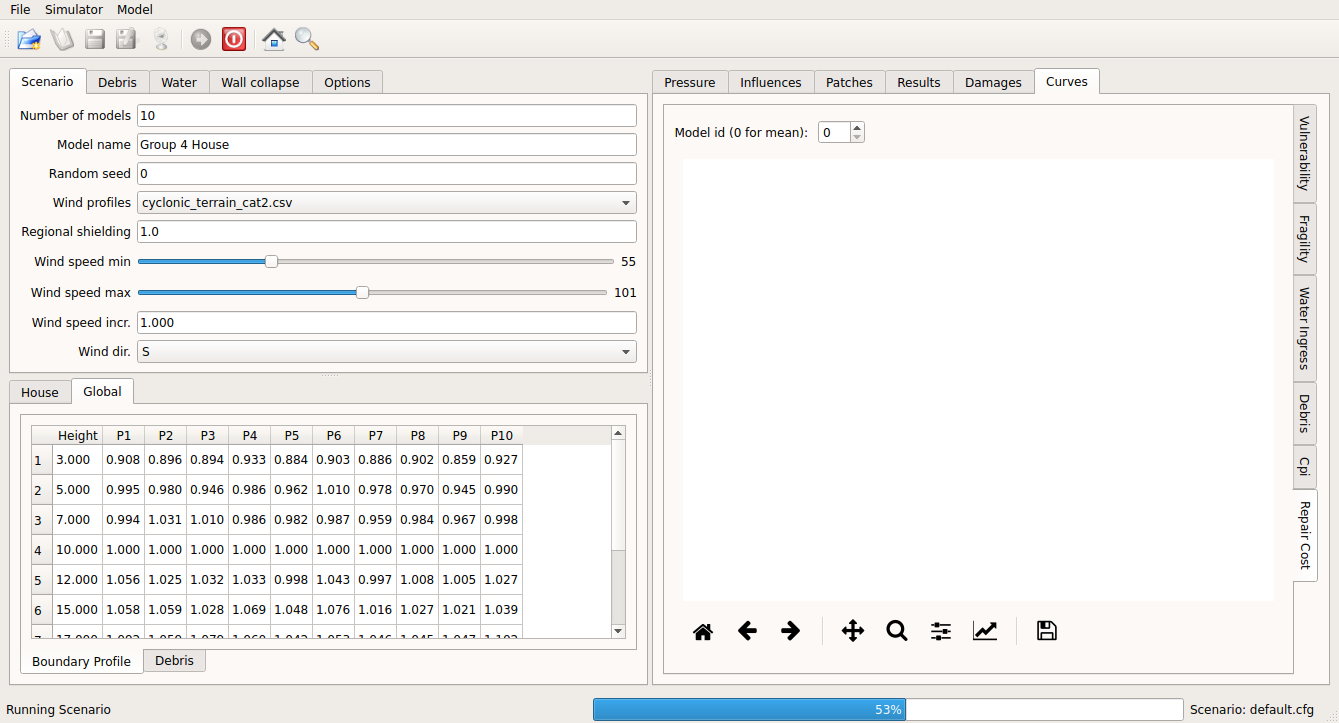
Task: Open the Pressure tab
Action: [690, 82]
